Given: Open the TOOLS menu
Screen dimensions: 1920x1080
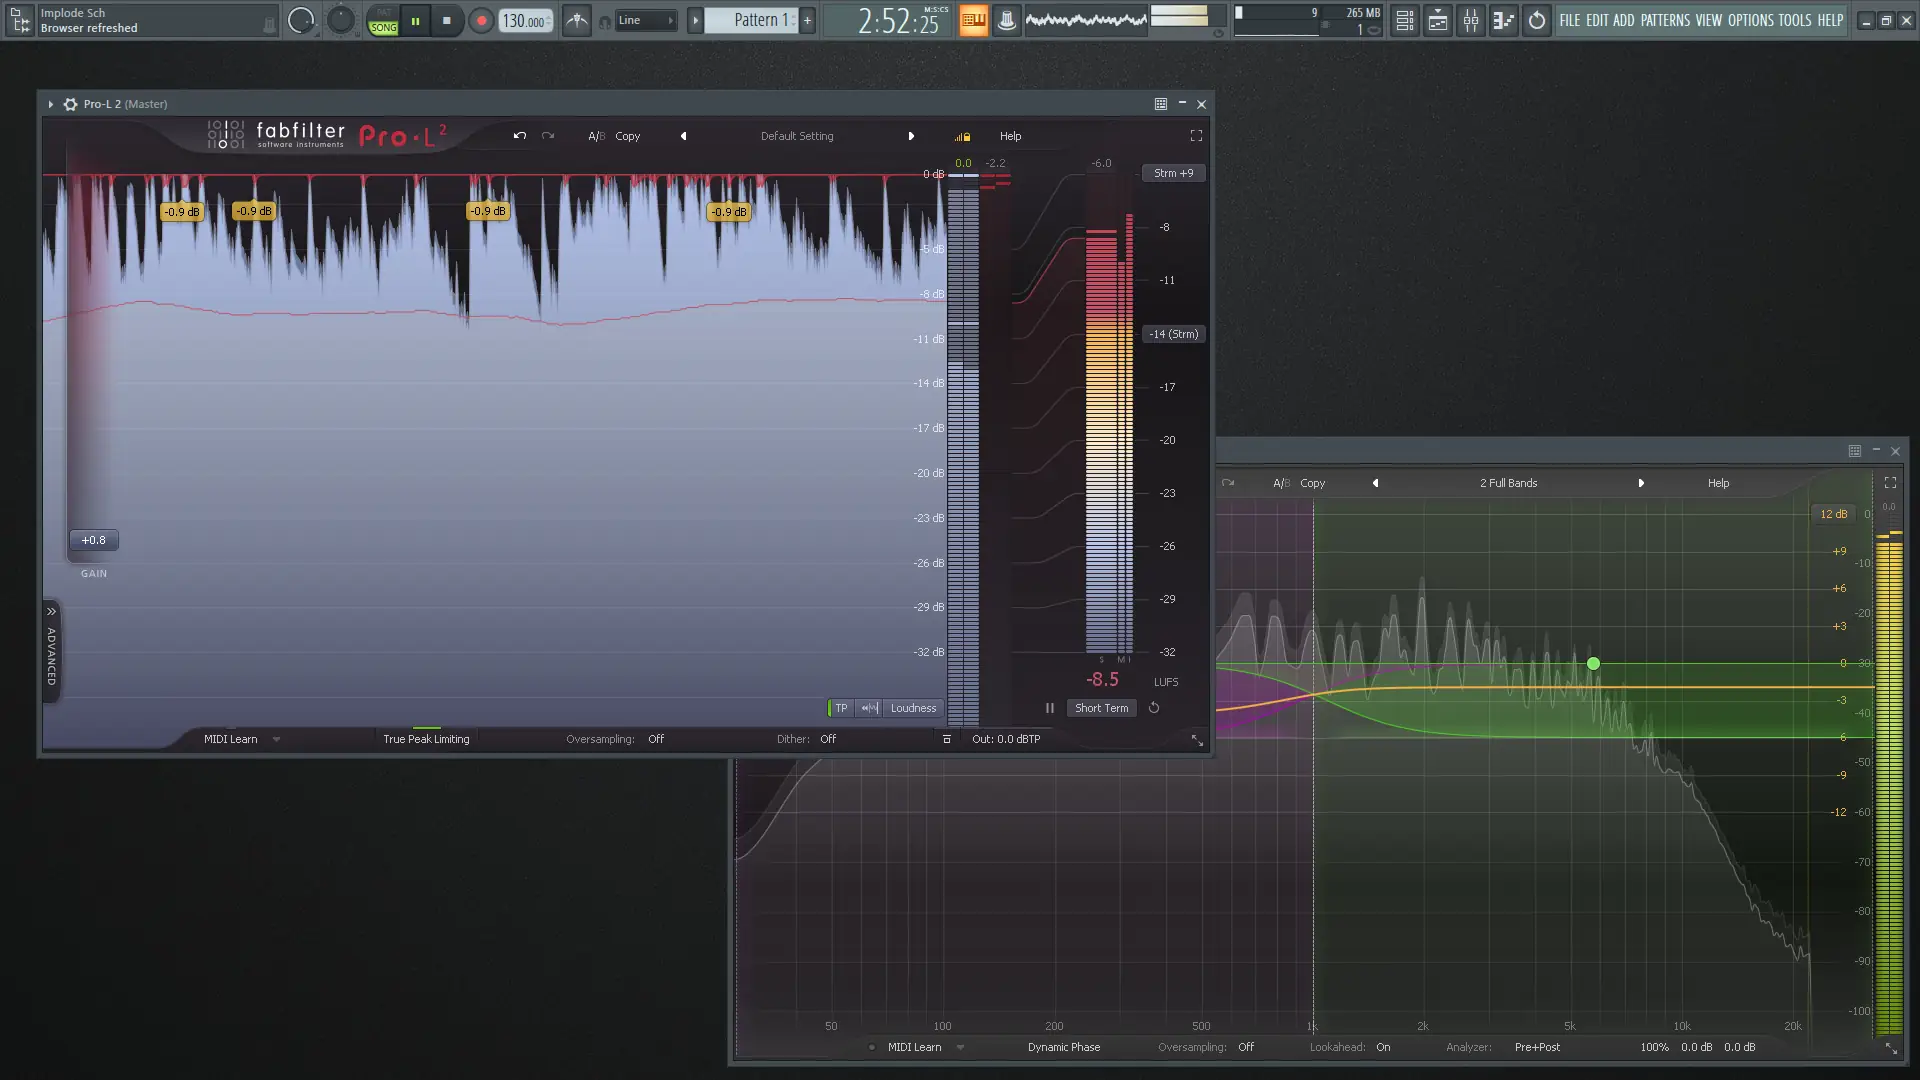Looking at the screenshot, I should 1794,20.
